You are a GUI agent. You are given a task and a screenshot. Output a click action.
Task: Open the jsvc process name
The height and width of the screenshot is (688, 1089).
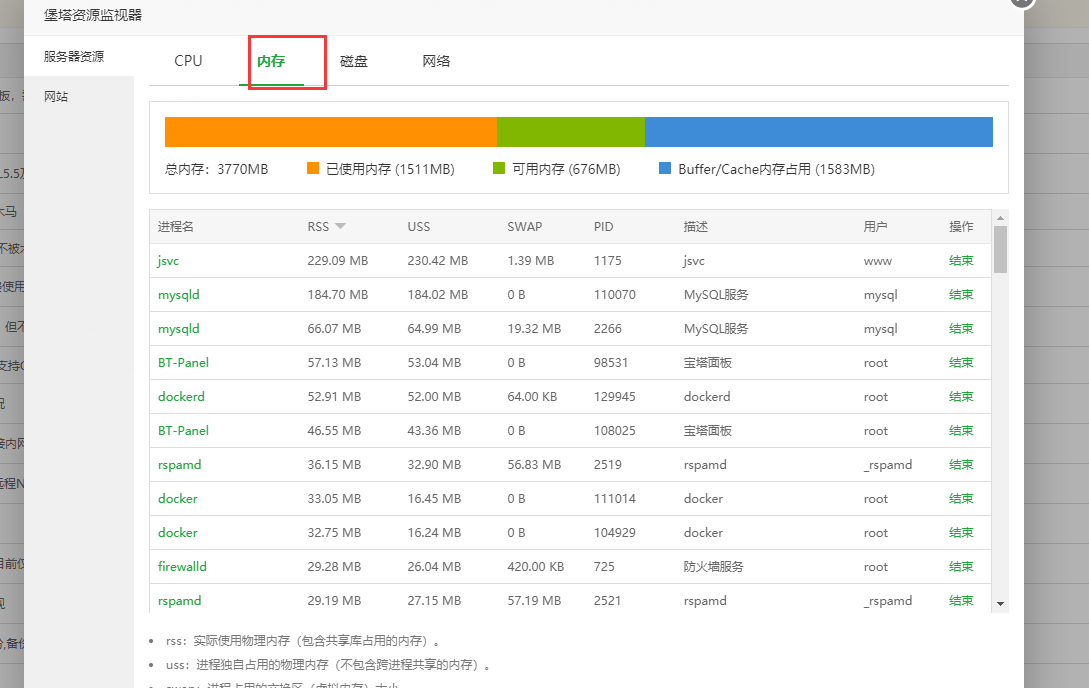coord(168,261)
